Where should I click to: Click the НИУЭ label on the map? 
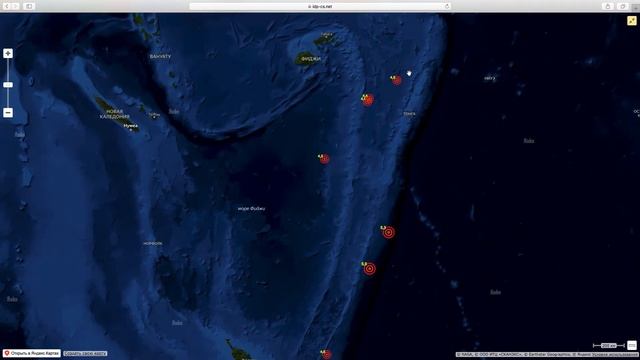point(490,78)
